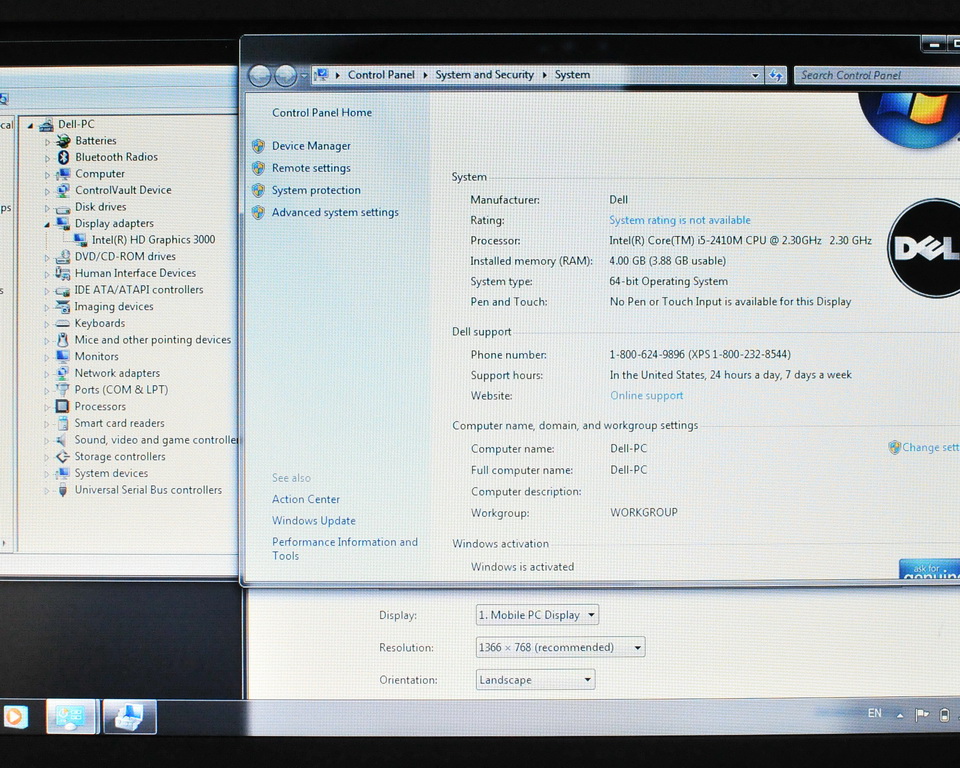Open System protection link
The width and height of the screenshot is (960, 768).
[316, 190]
